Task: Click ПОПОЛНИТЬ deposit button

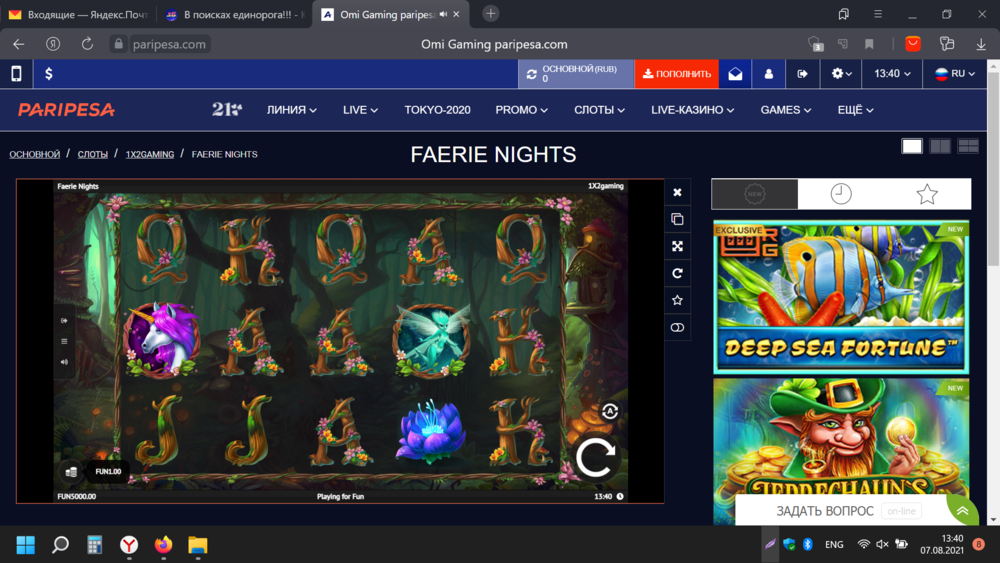Action: (677, 74)
